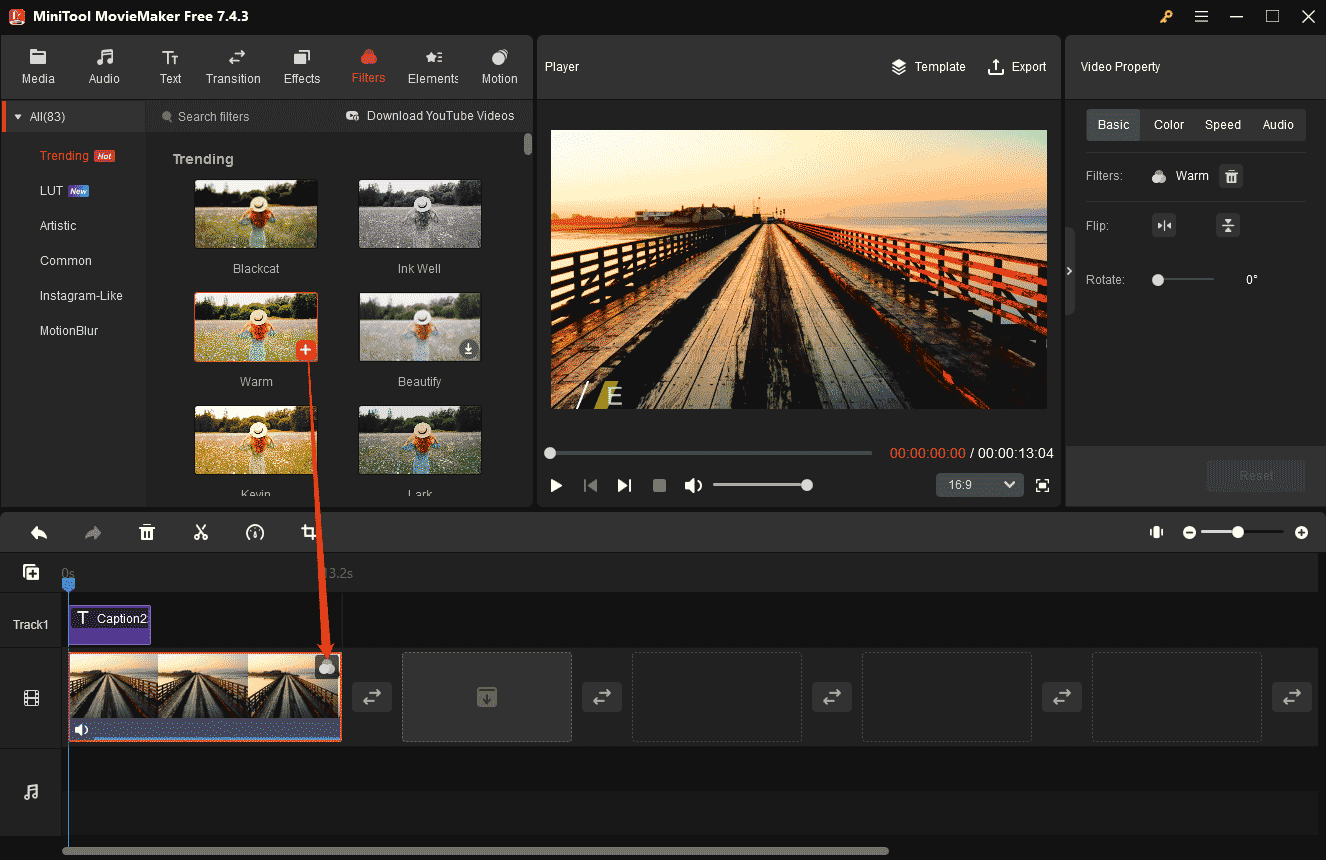Toggle auto snapping on timeline
This screenshot has width=1326, height=860.
coord(1157,532)
